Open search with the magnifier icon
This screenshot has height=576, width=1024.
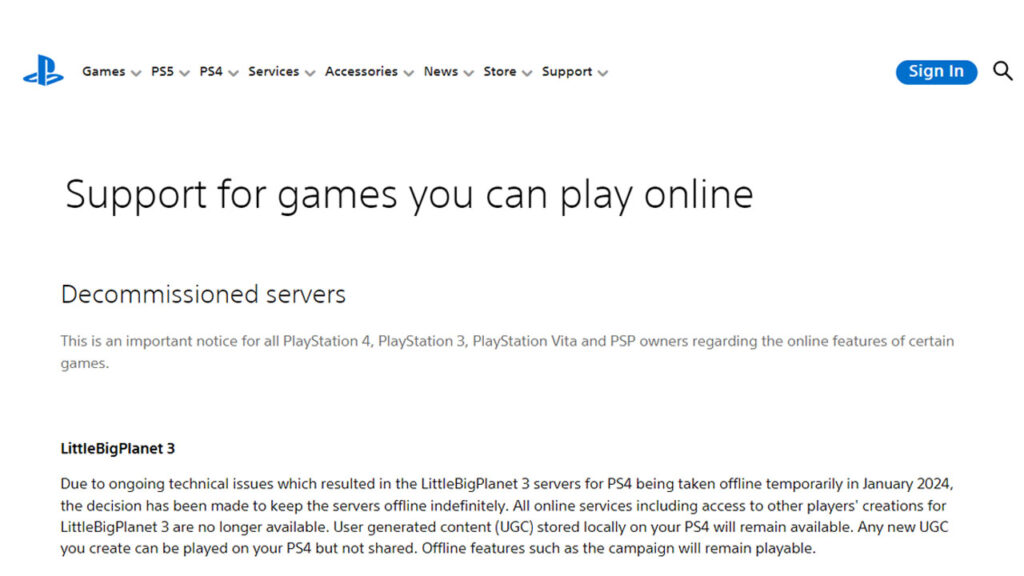pos(1002,71)
